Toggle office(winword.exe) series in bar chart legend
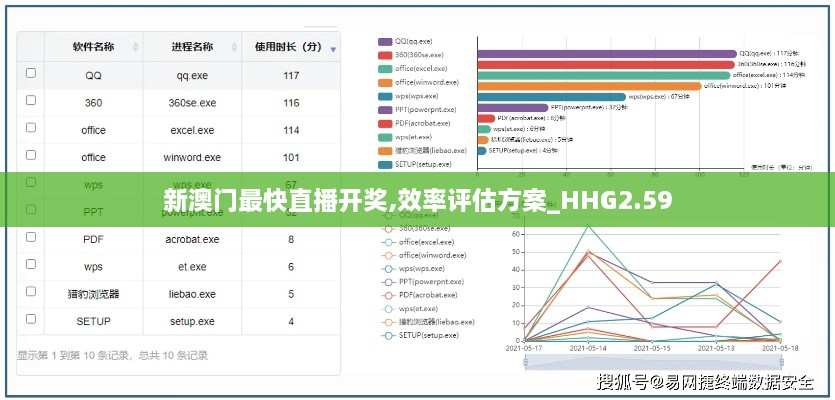835x400 pixels. (418, 83)
